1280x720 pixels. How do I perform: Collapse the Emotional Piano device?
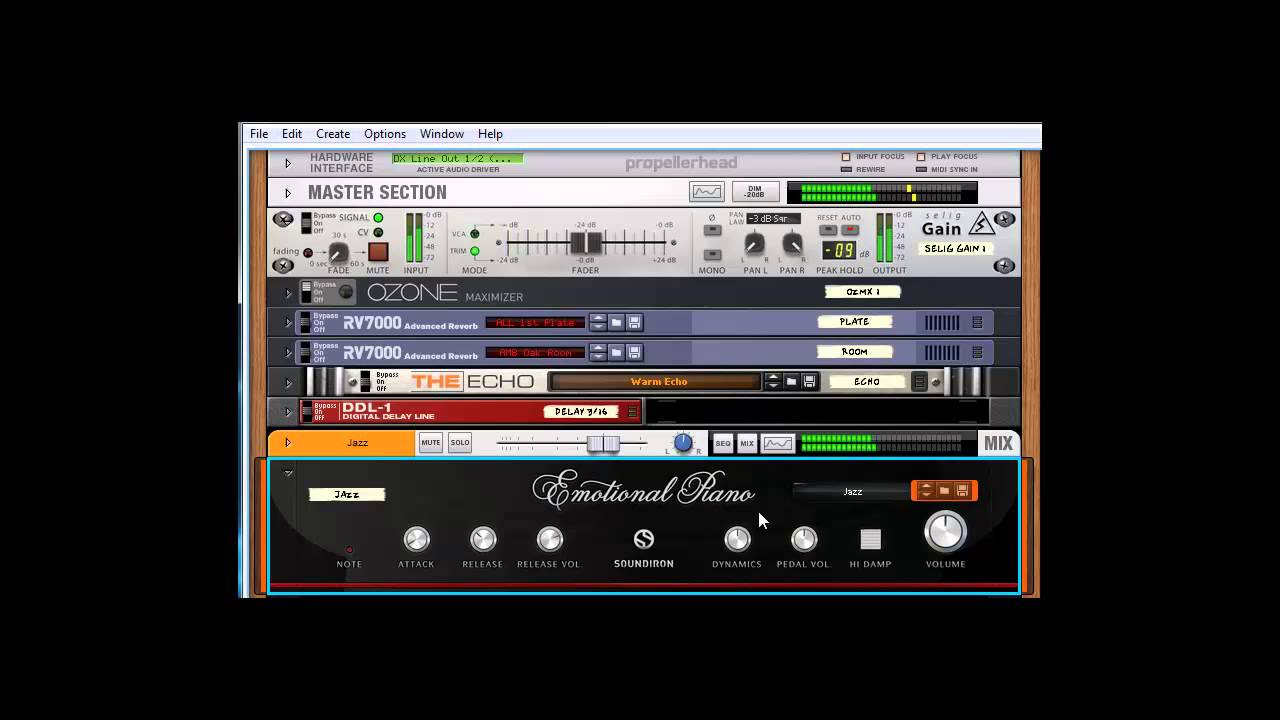point(288,473)
